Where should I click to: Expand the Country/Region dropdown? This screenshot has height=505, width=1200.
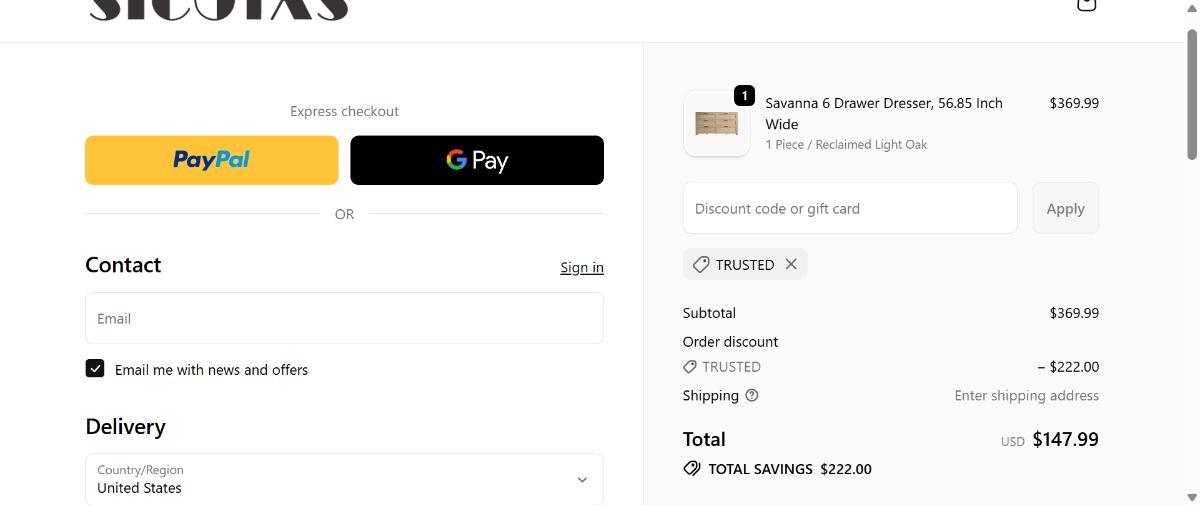pos(344,479)
